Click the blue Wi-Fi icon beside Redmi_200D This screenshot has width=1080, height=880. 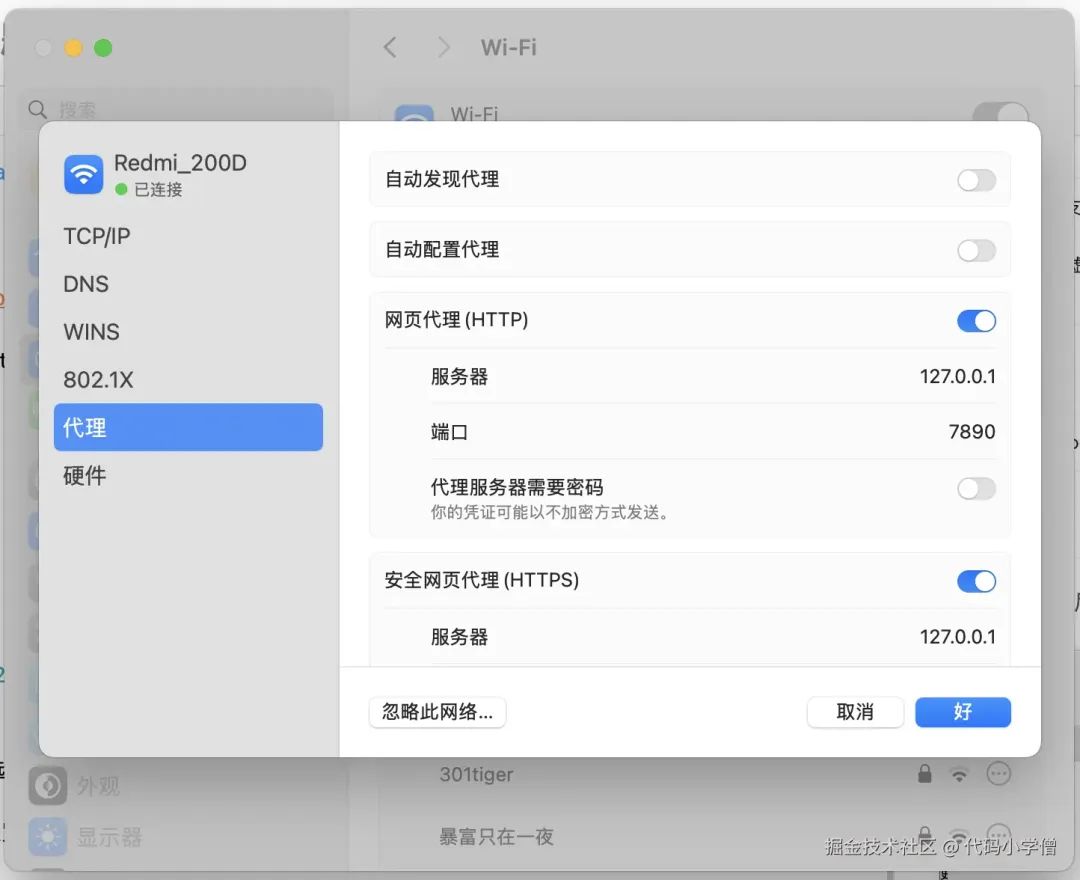pyautogui.click(x=83, y=173)
